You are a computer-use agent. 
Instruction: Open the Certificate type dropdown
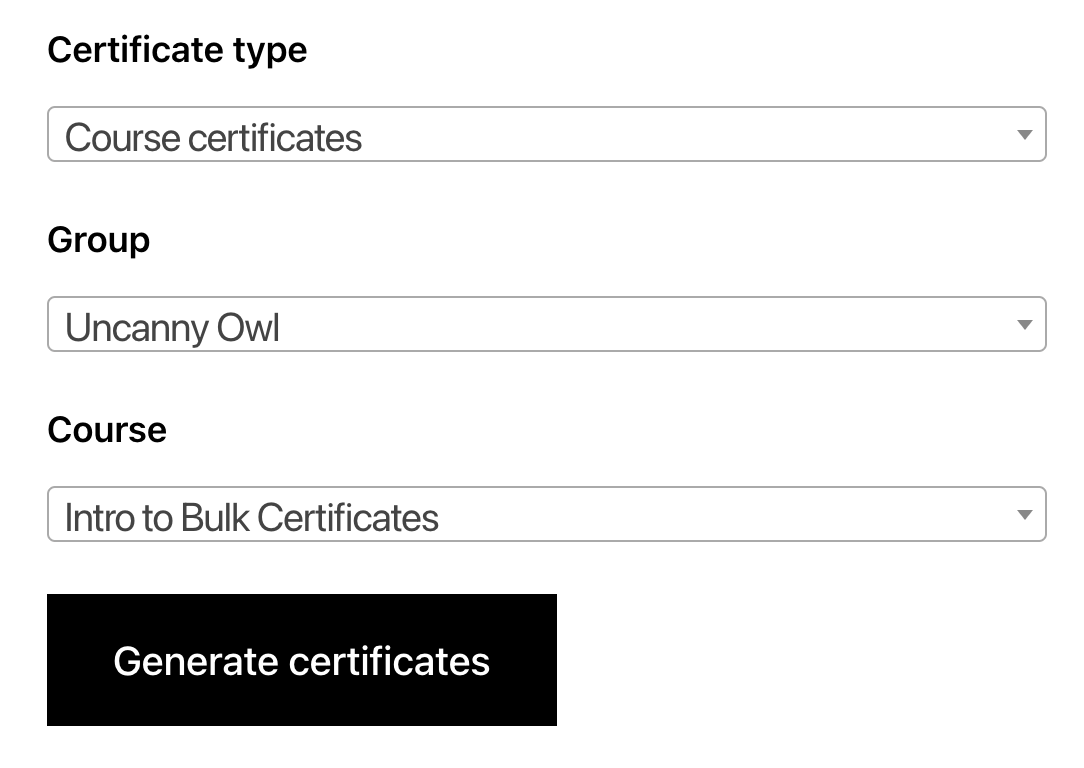tap(546, 135)
